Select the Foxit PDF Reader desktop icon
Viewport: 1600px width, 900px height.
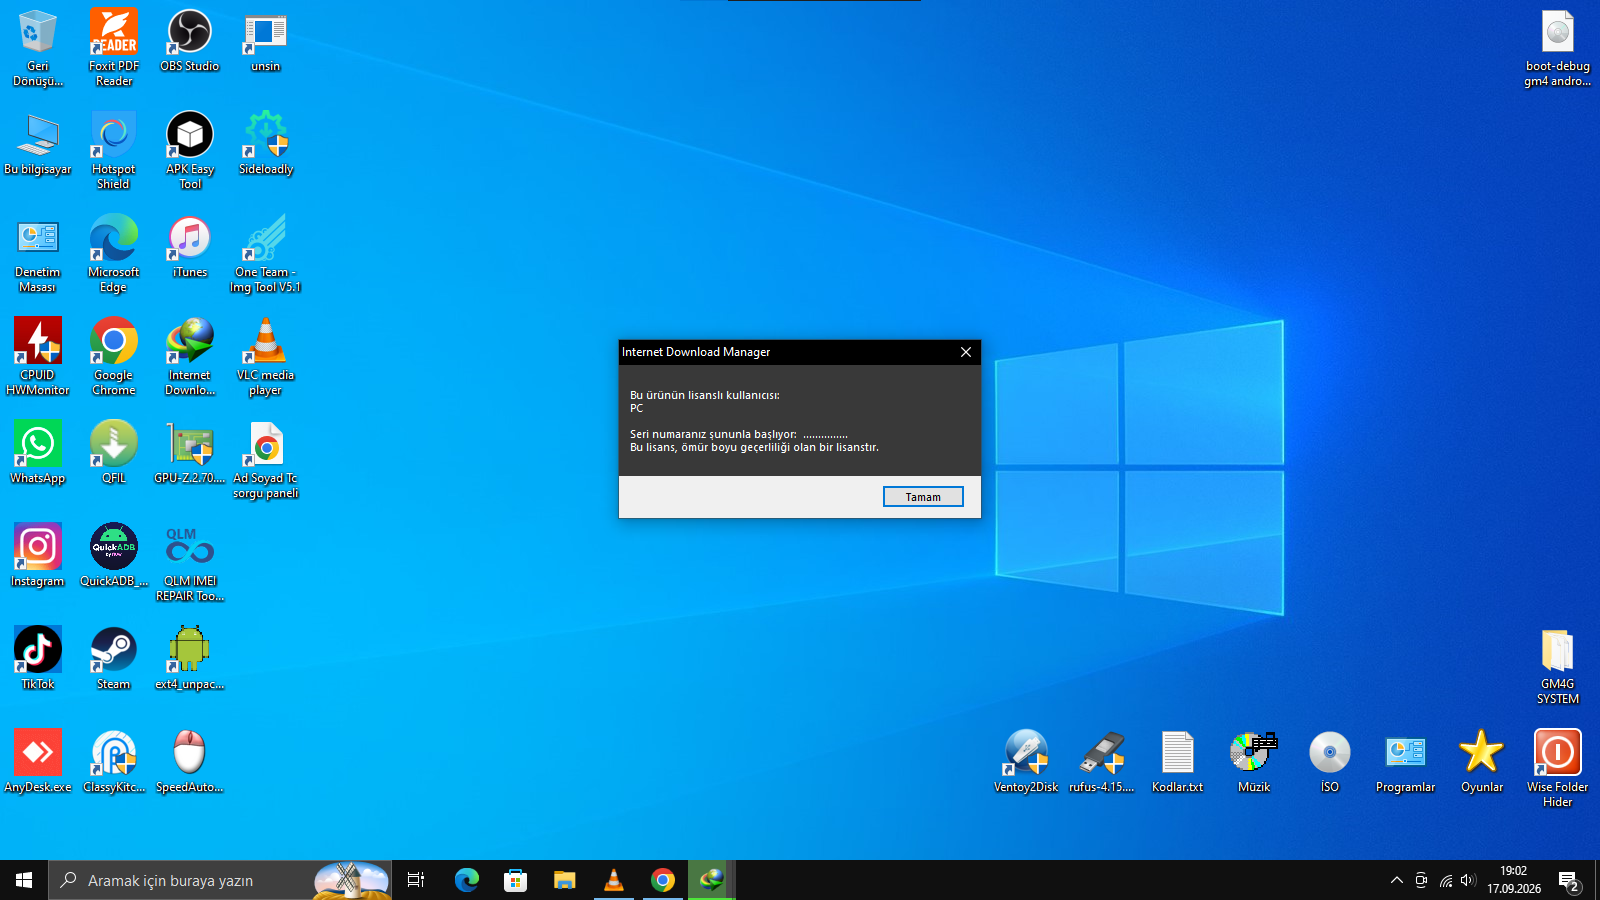click(114, 48)
